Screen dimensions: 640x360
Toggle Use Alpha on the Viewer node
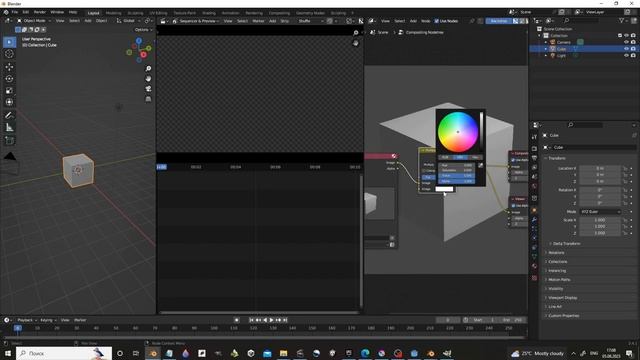(x=513, y=206)
